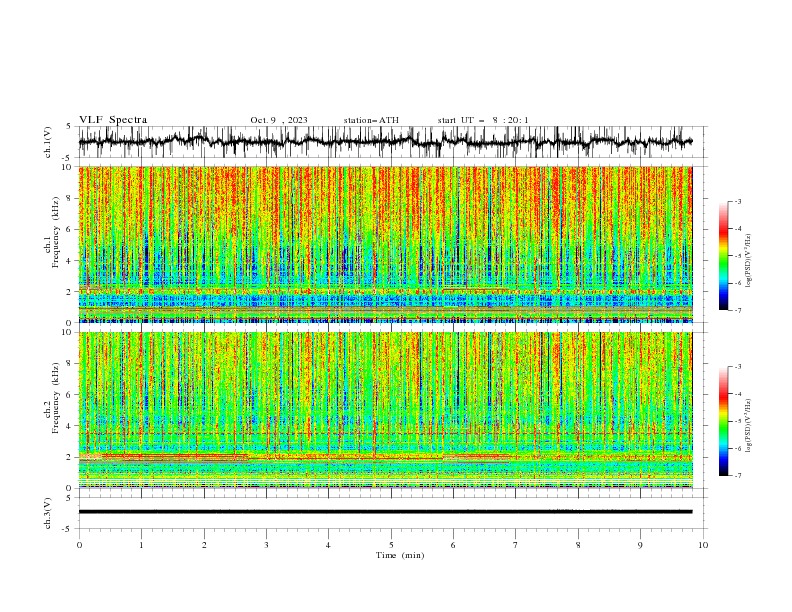Click the "-5" tick on ch.1 colorbar
The image size is (792, 612).
(x=737, y=256)
